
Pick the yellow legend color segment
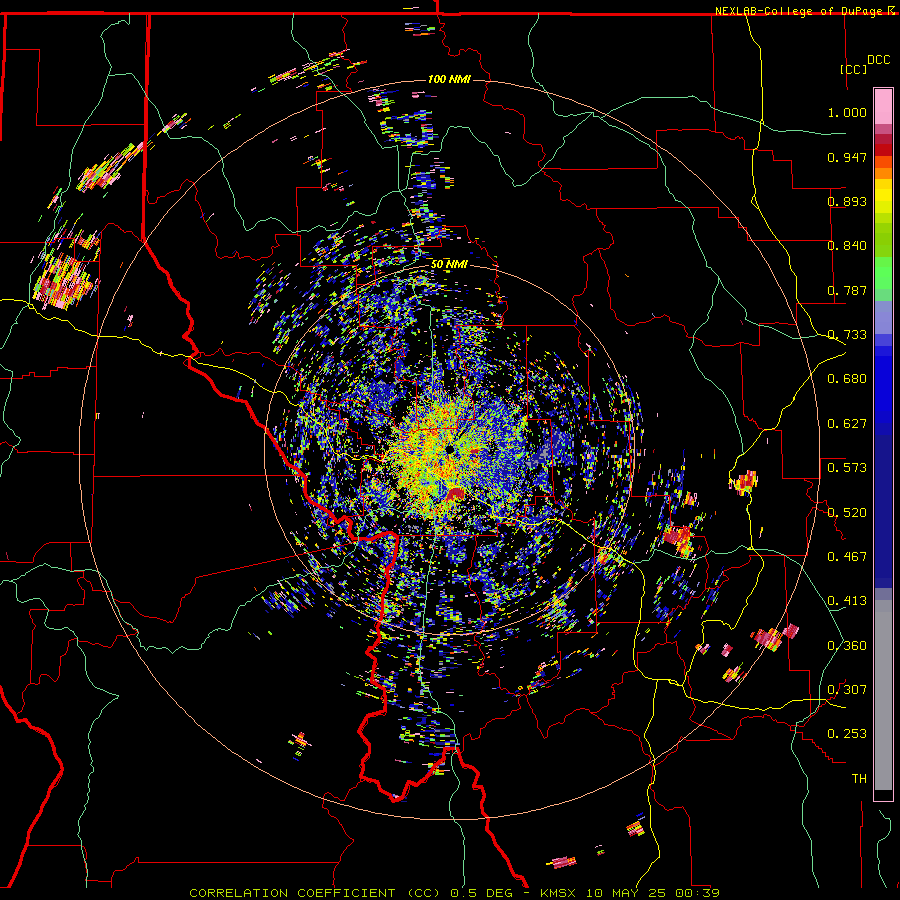click(883, 196)
